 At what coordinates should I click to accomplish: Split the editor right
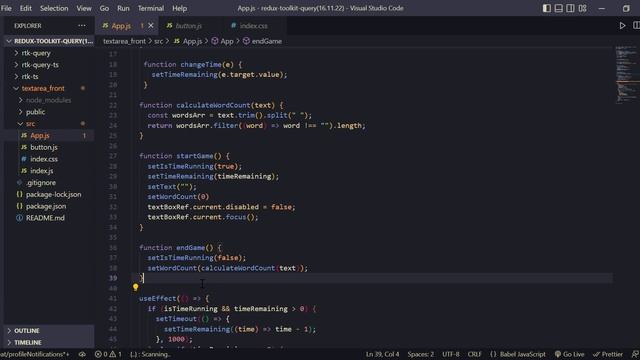[x=636, y=26]
